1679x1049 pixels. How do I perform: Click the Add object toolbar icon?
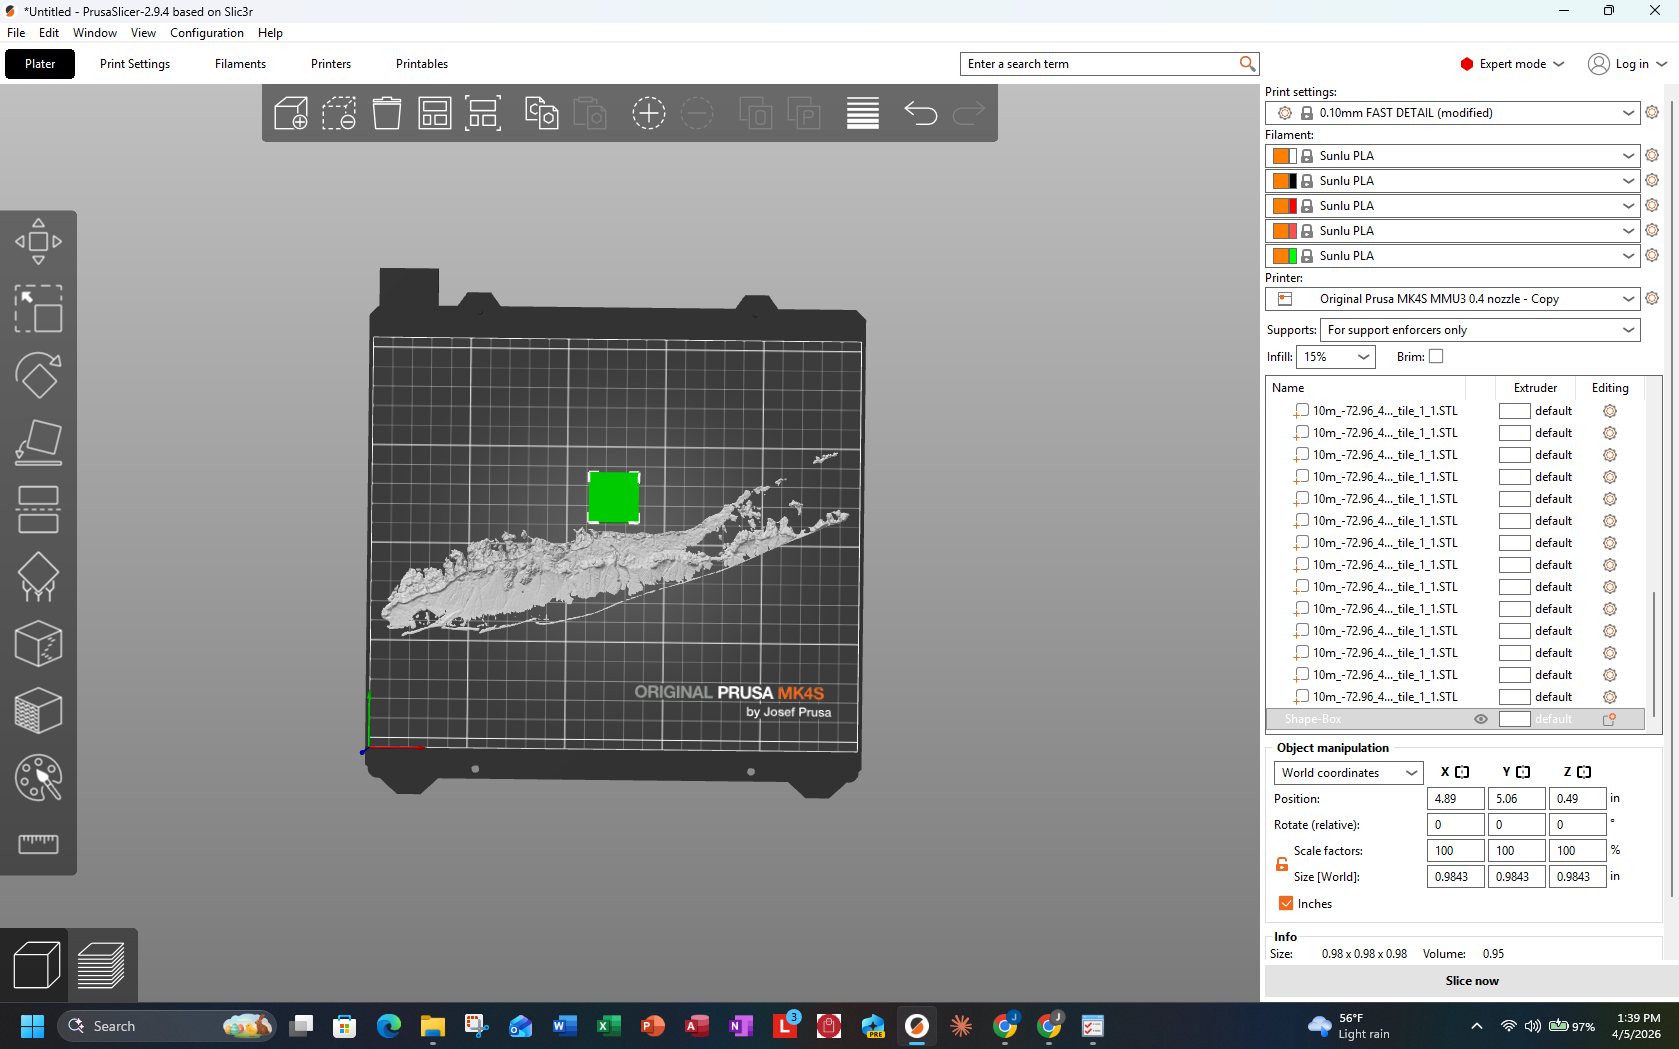291,113
